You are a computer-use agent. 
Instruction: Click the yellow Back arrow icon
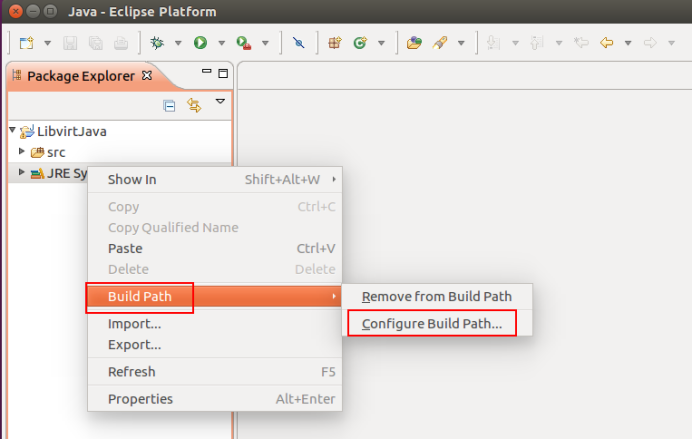[607, 43]
